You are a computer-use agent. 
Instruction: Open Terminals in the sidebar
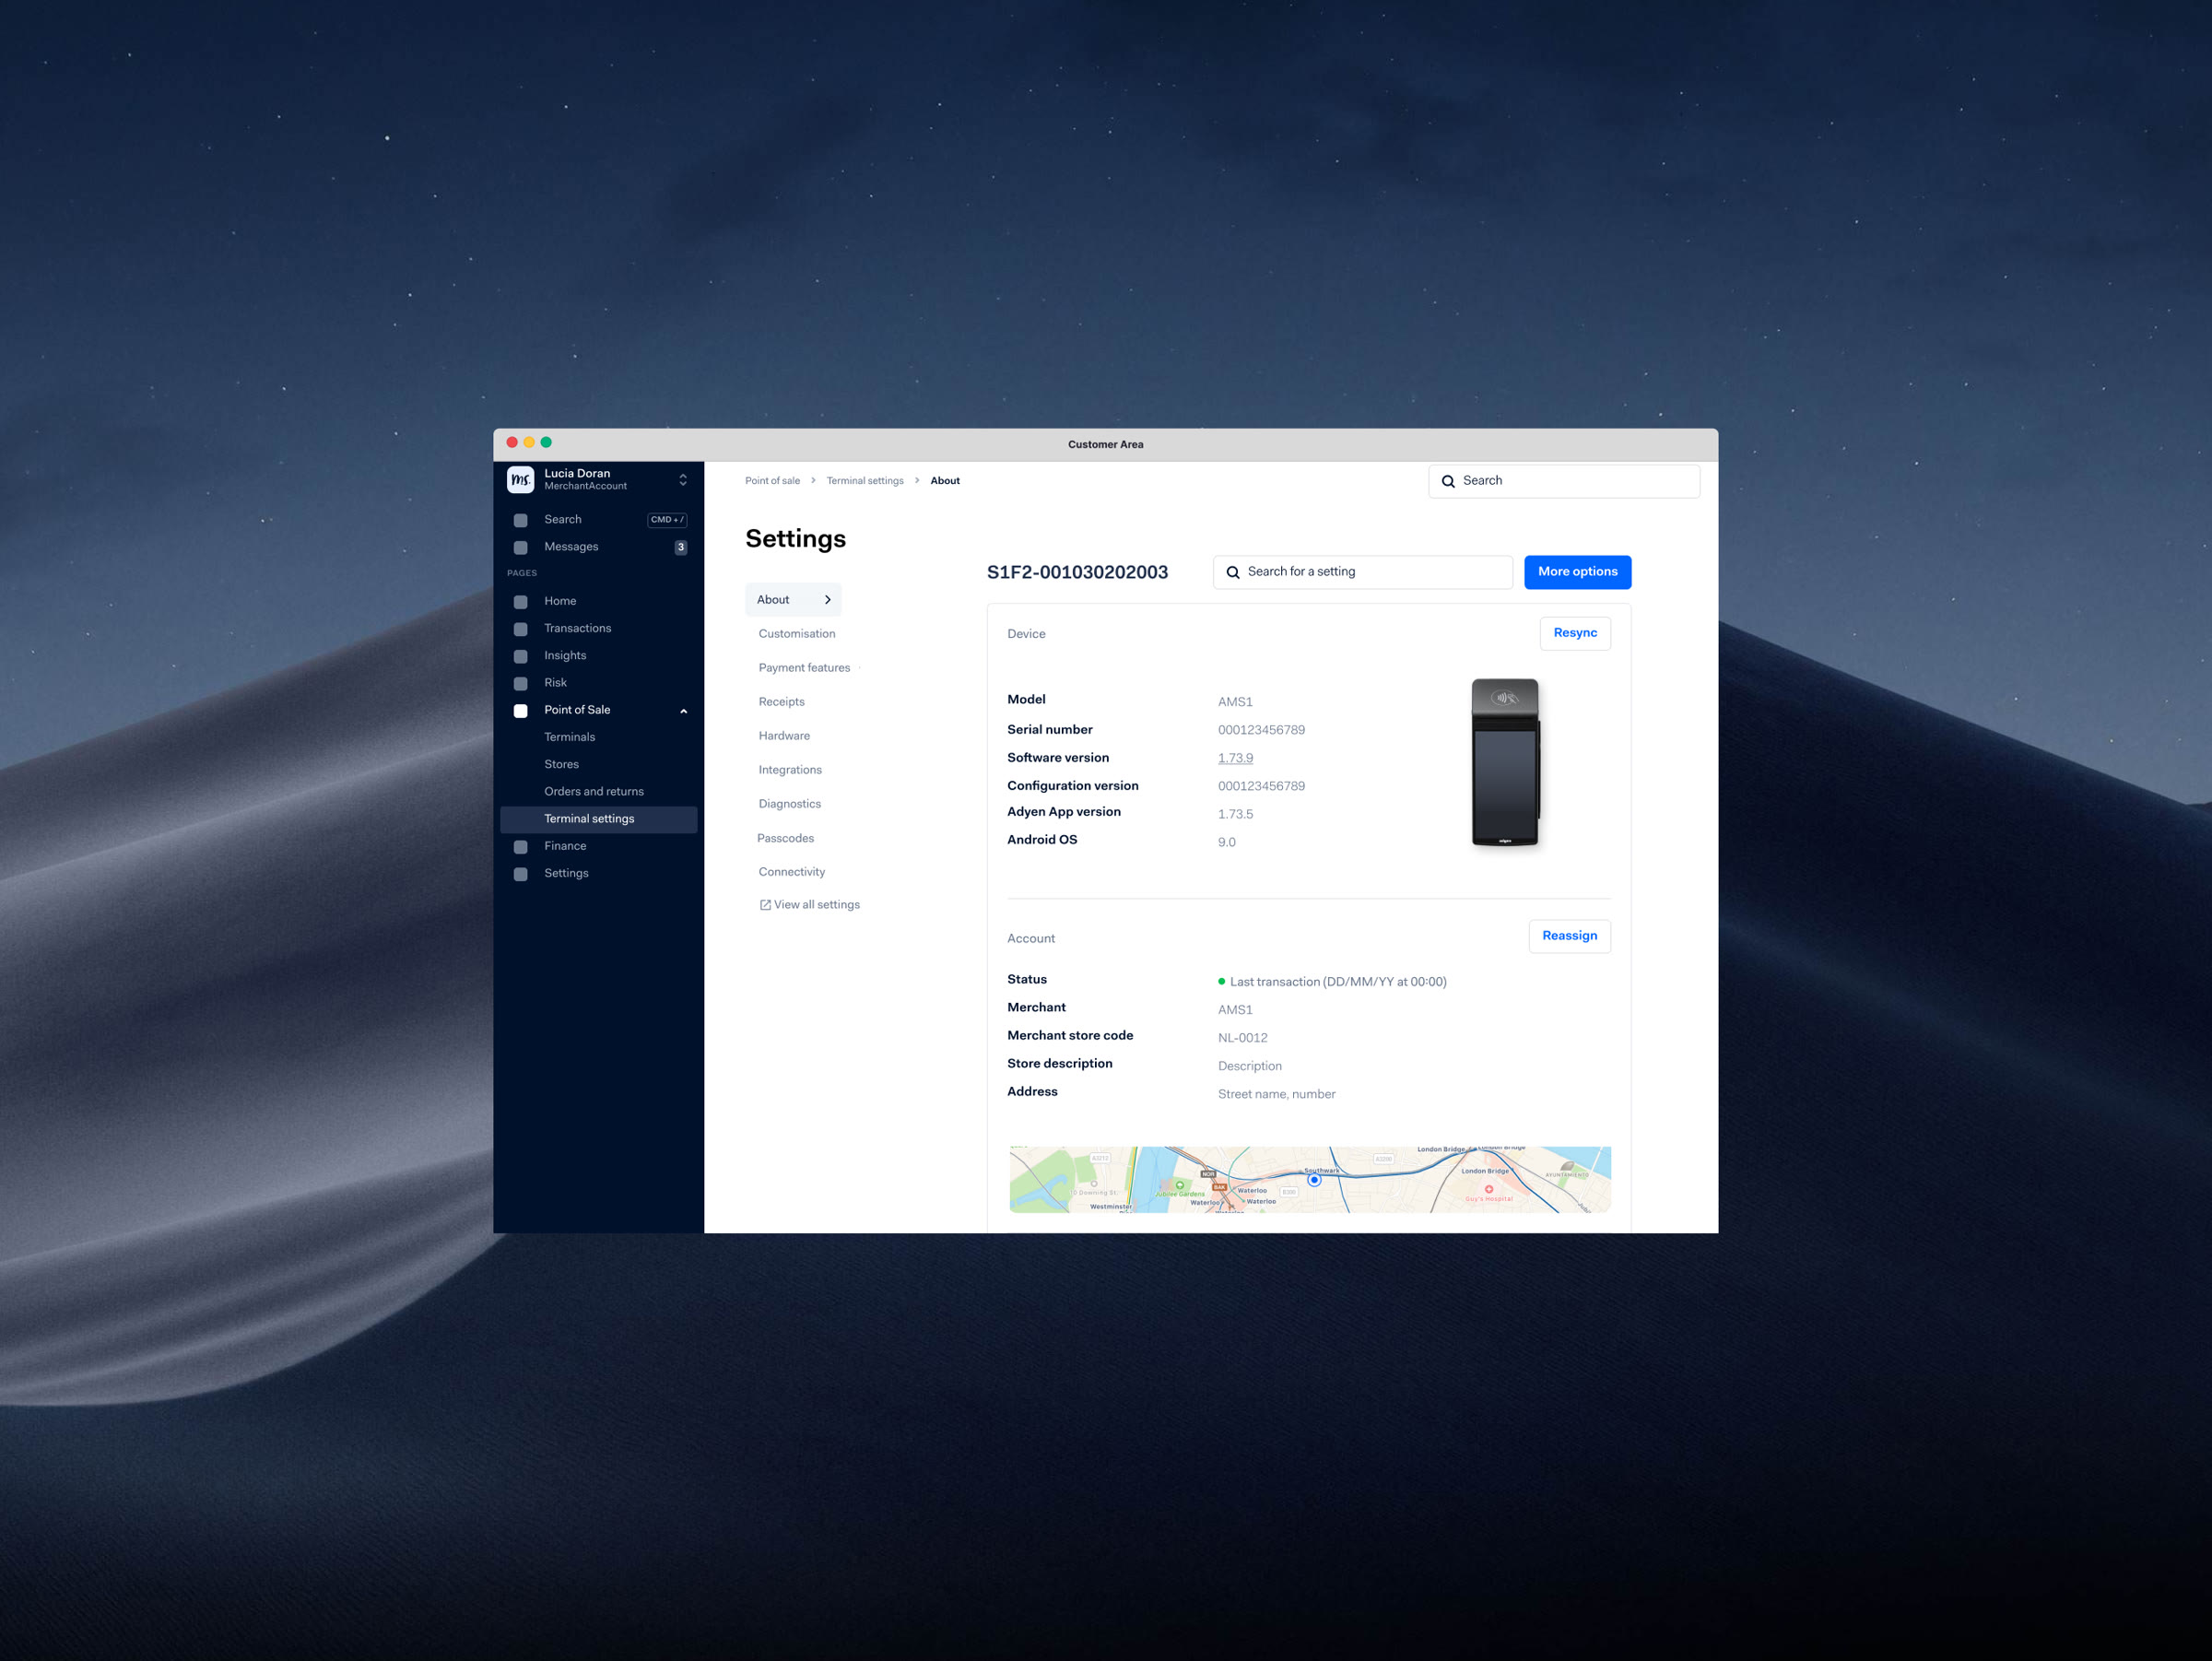569,737
